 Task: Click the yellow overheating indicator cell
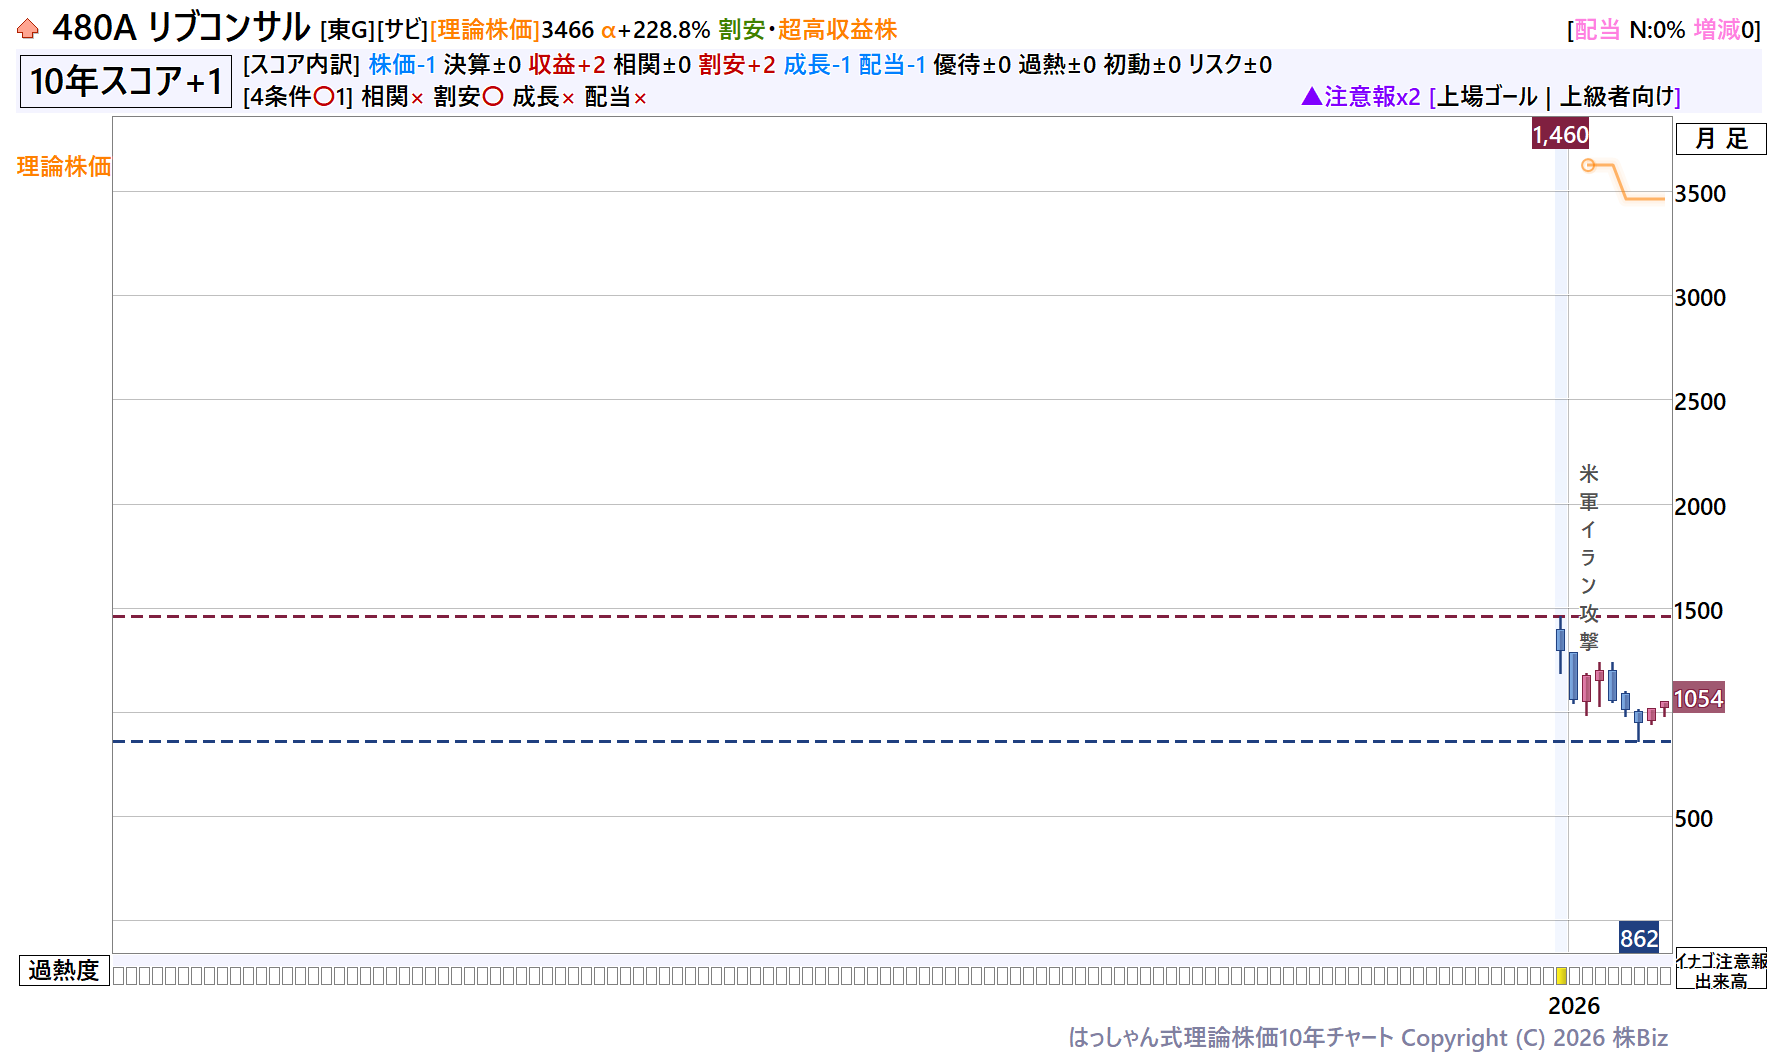[1561, 976]
